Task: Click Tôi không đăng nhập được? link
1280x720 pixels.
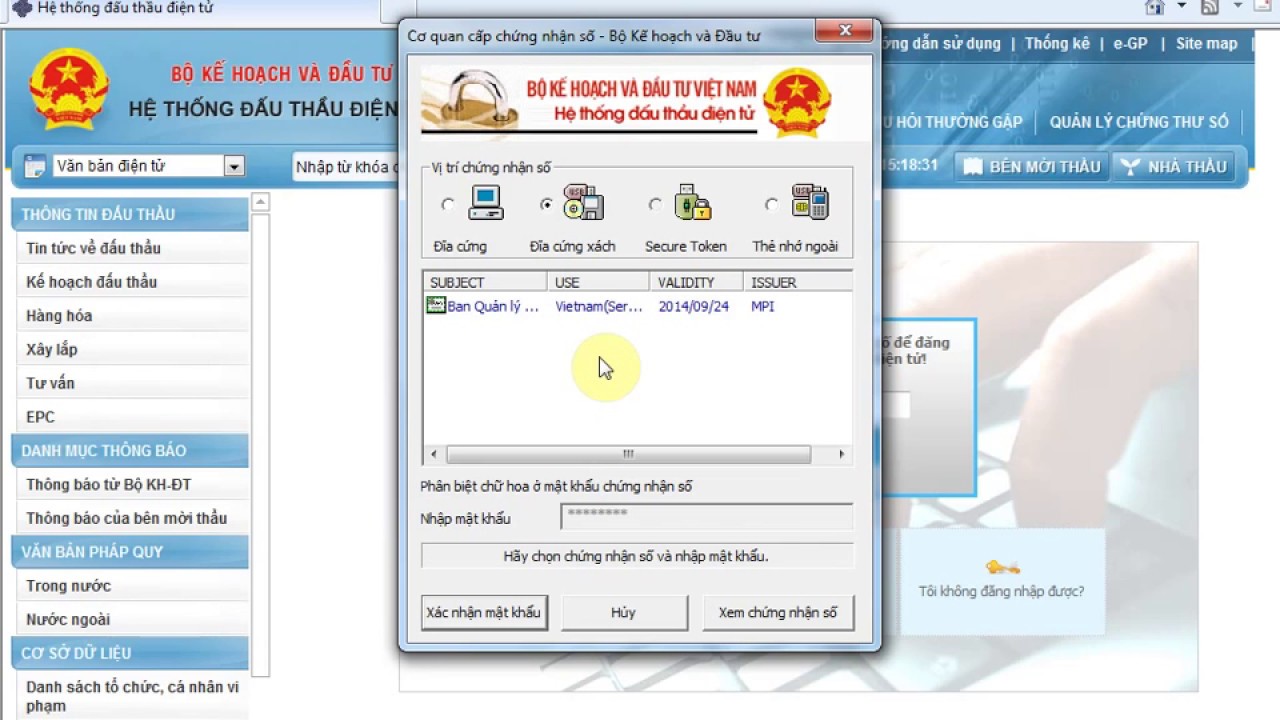Action: click(1001, 592)
